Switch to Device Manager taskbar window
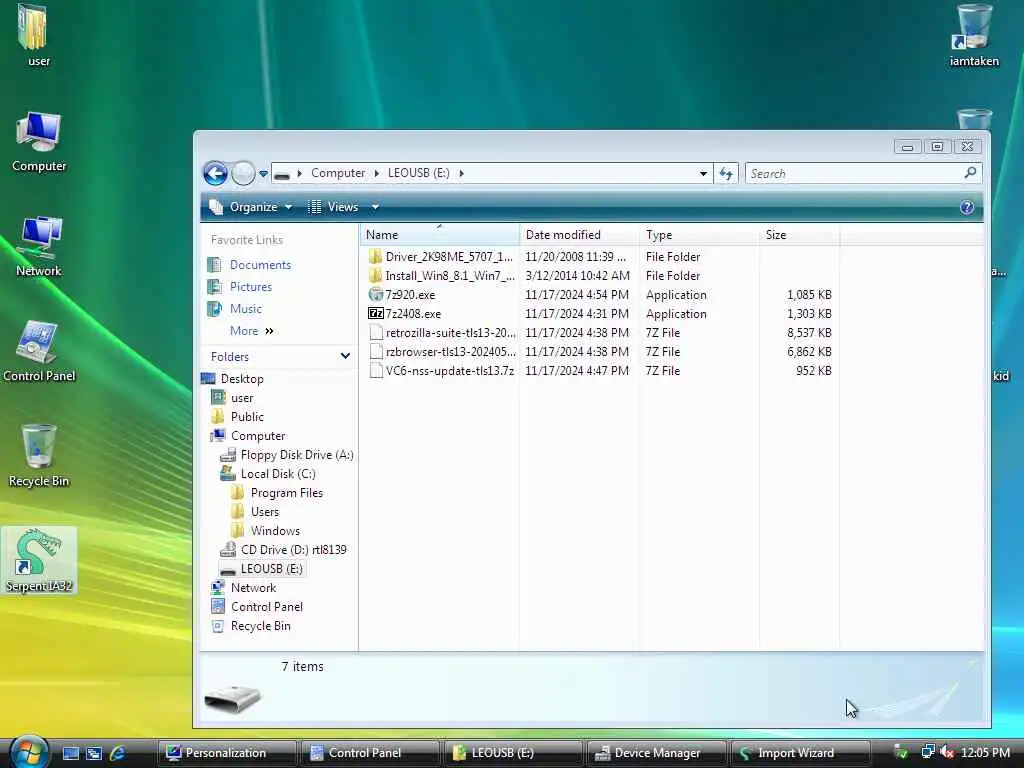The height and width of the screenshot is (768, 1024). pos(656,753)
